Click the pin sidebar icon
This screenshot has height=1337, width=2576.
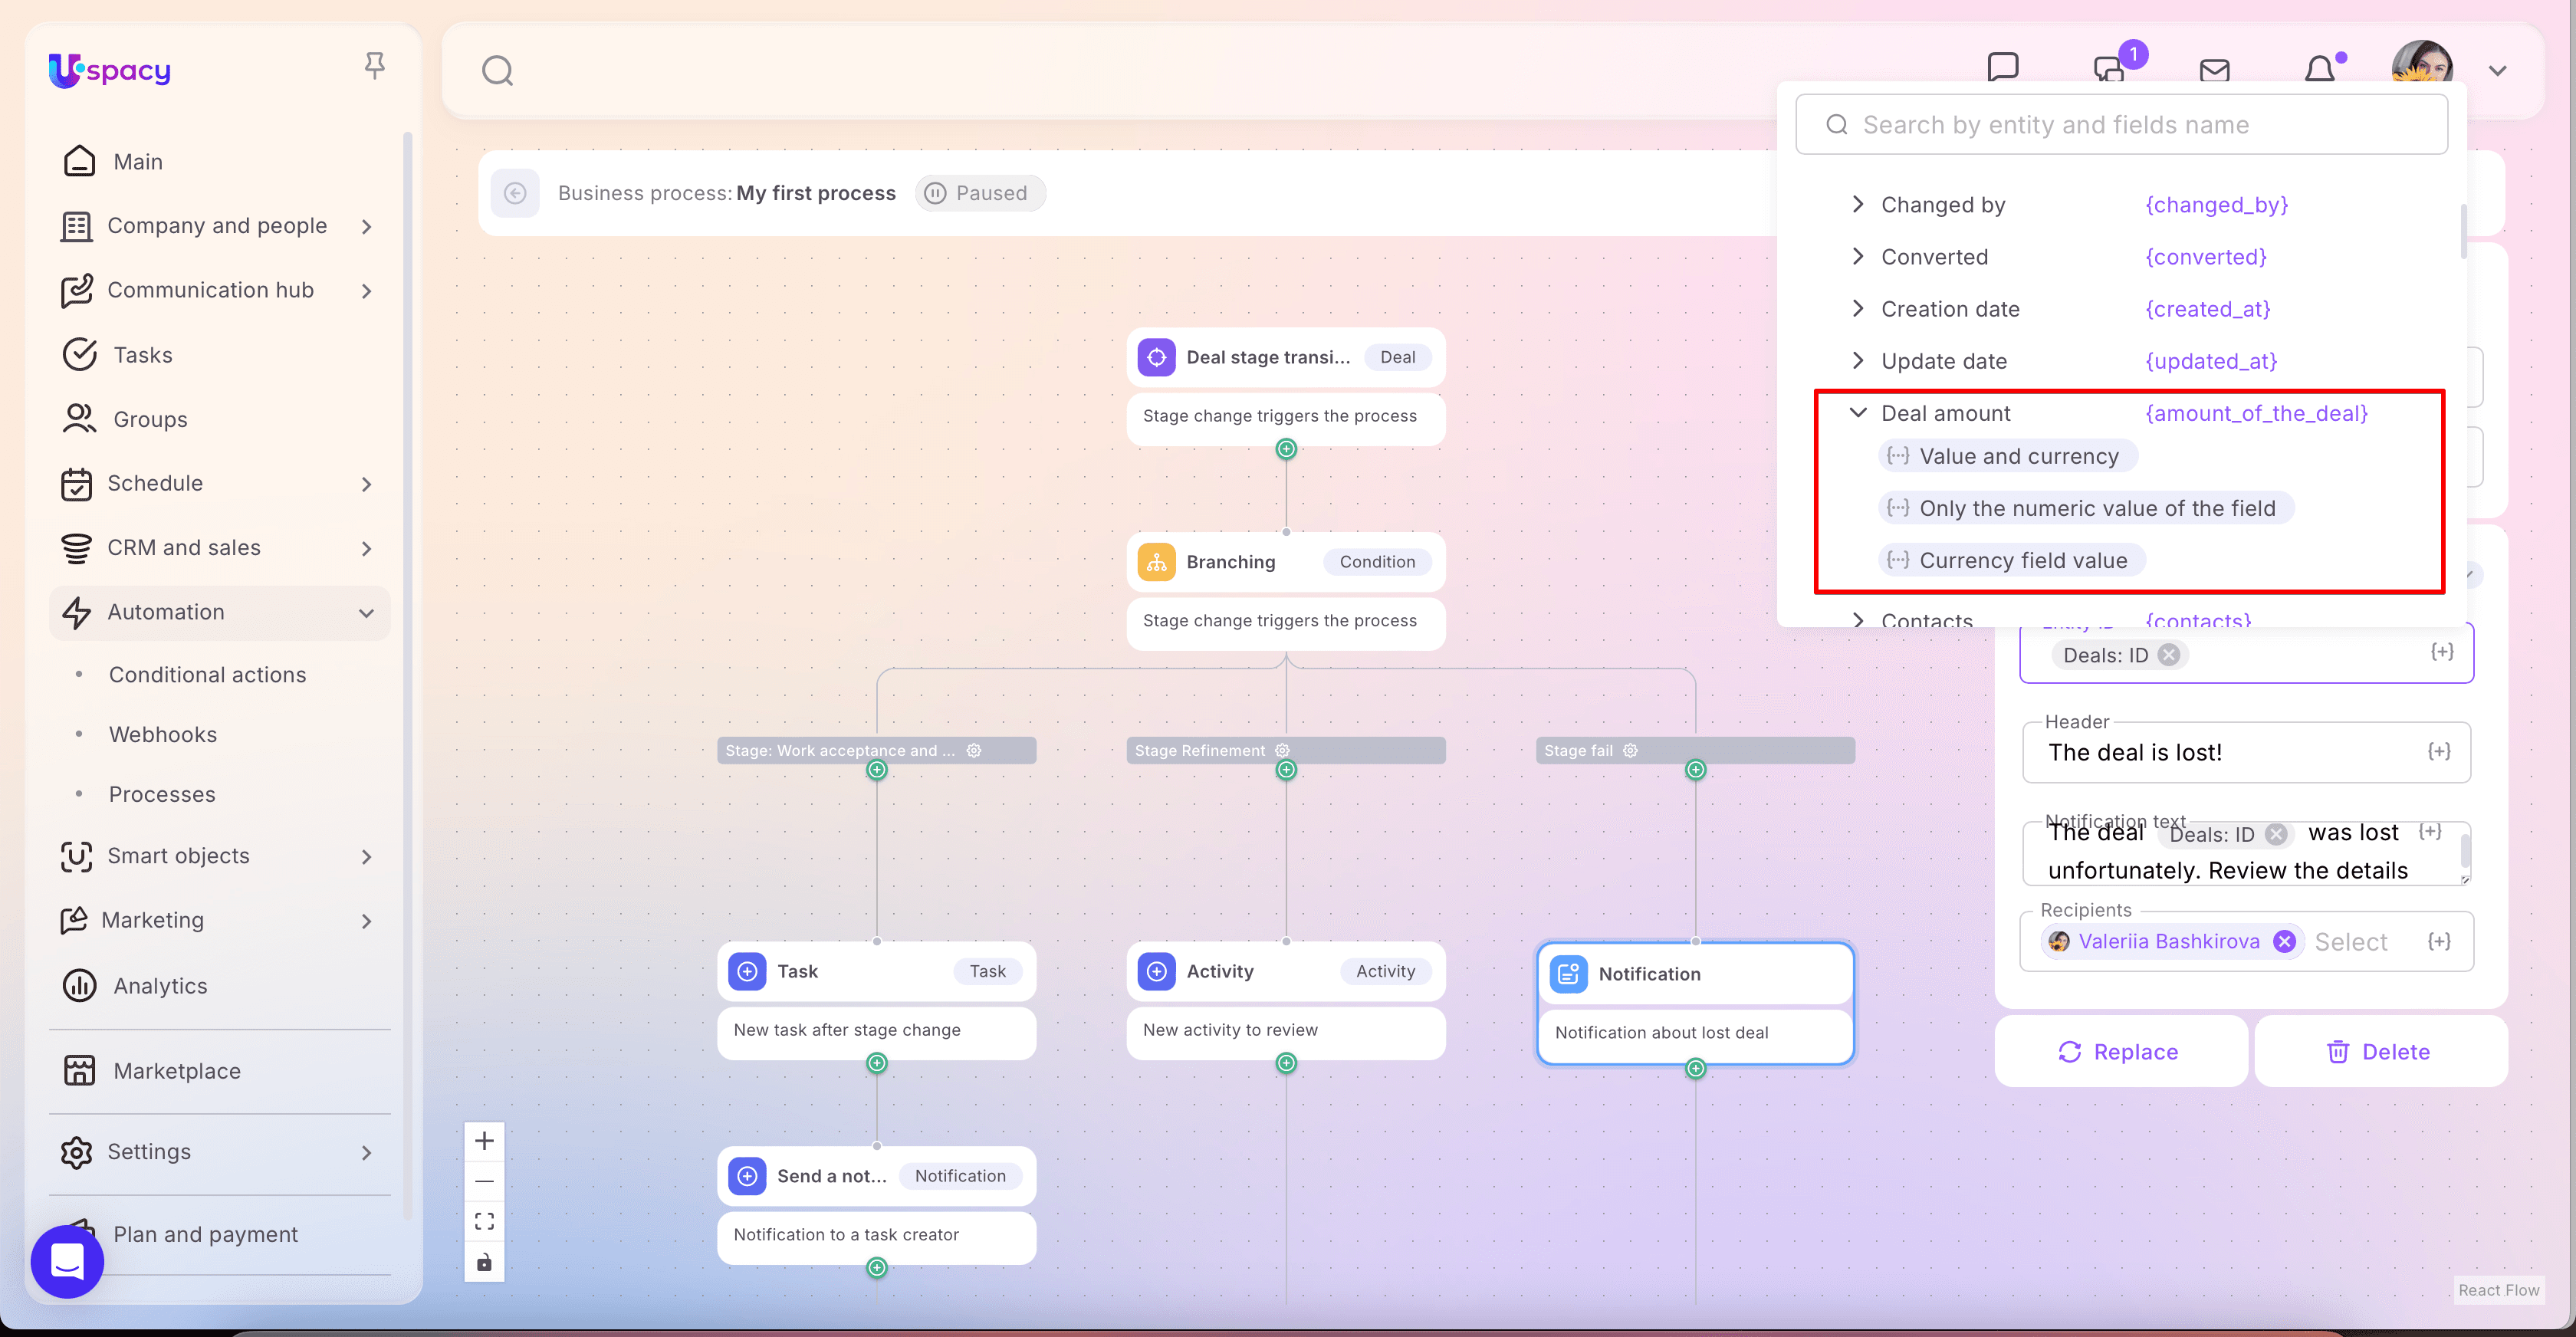(374, 67)
